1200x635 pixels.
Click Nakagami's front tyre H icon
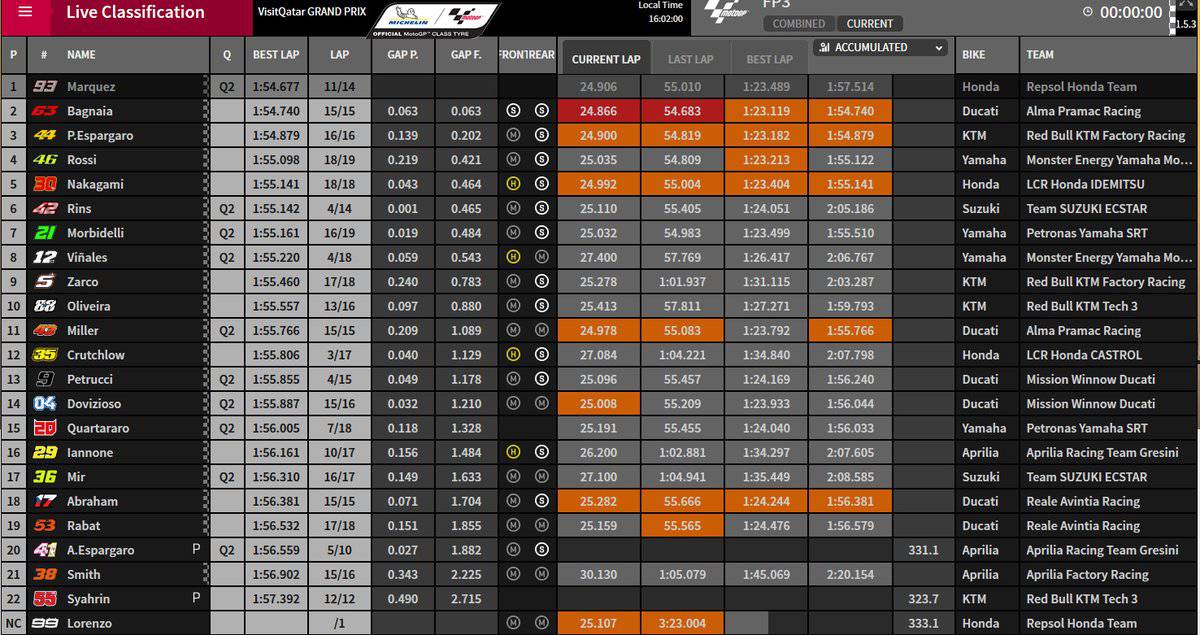tap(513, 184)
